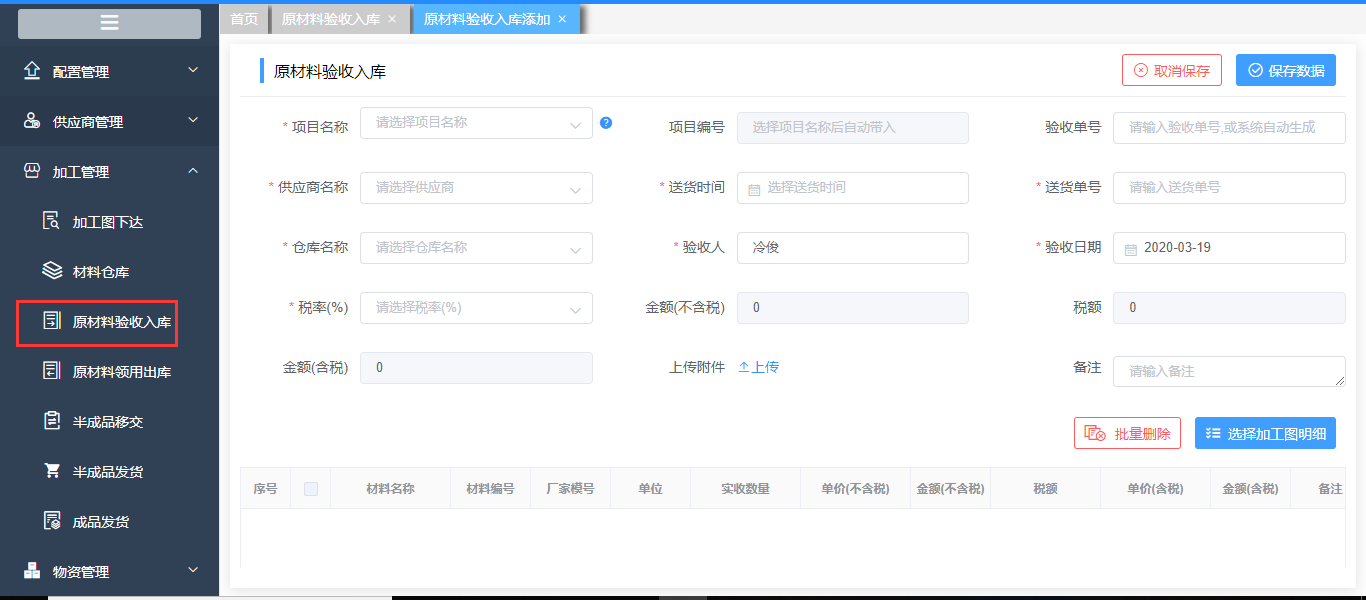Open the 仓库名称 dropdown

click(x=476, y=248)
